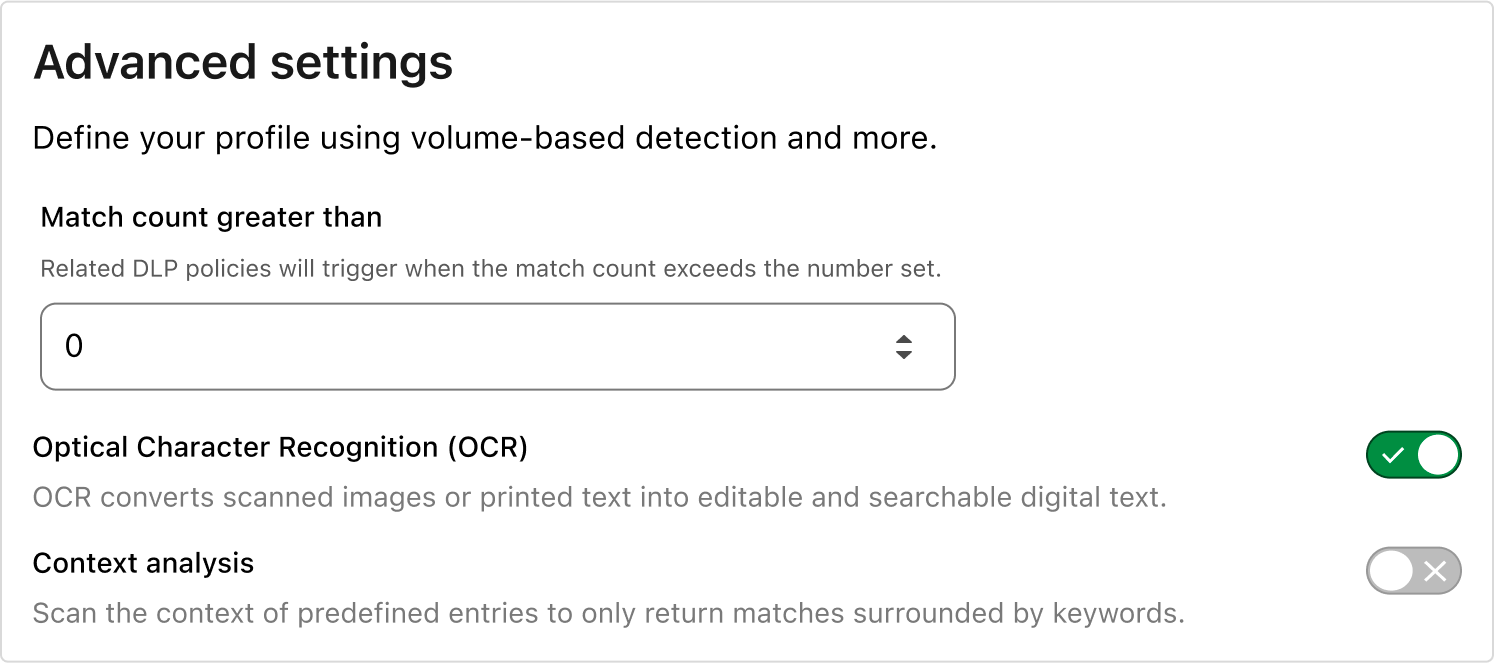
Task: Click the white knob of the OCR switch
Action: 1437,455
